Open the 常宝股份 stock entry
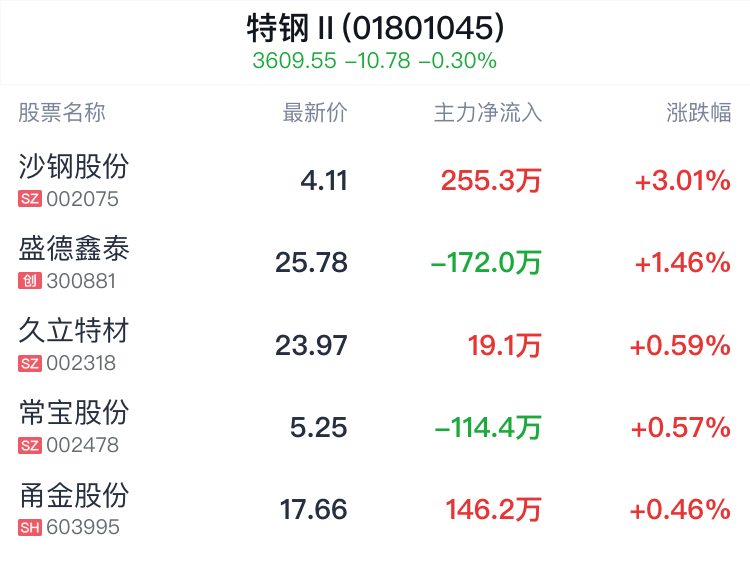The image size is (750, 564). click(x=375, y=427)
